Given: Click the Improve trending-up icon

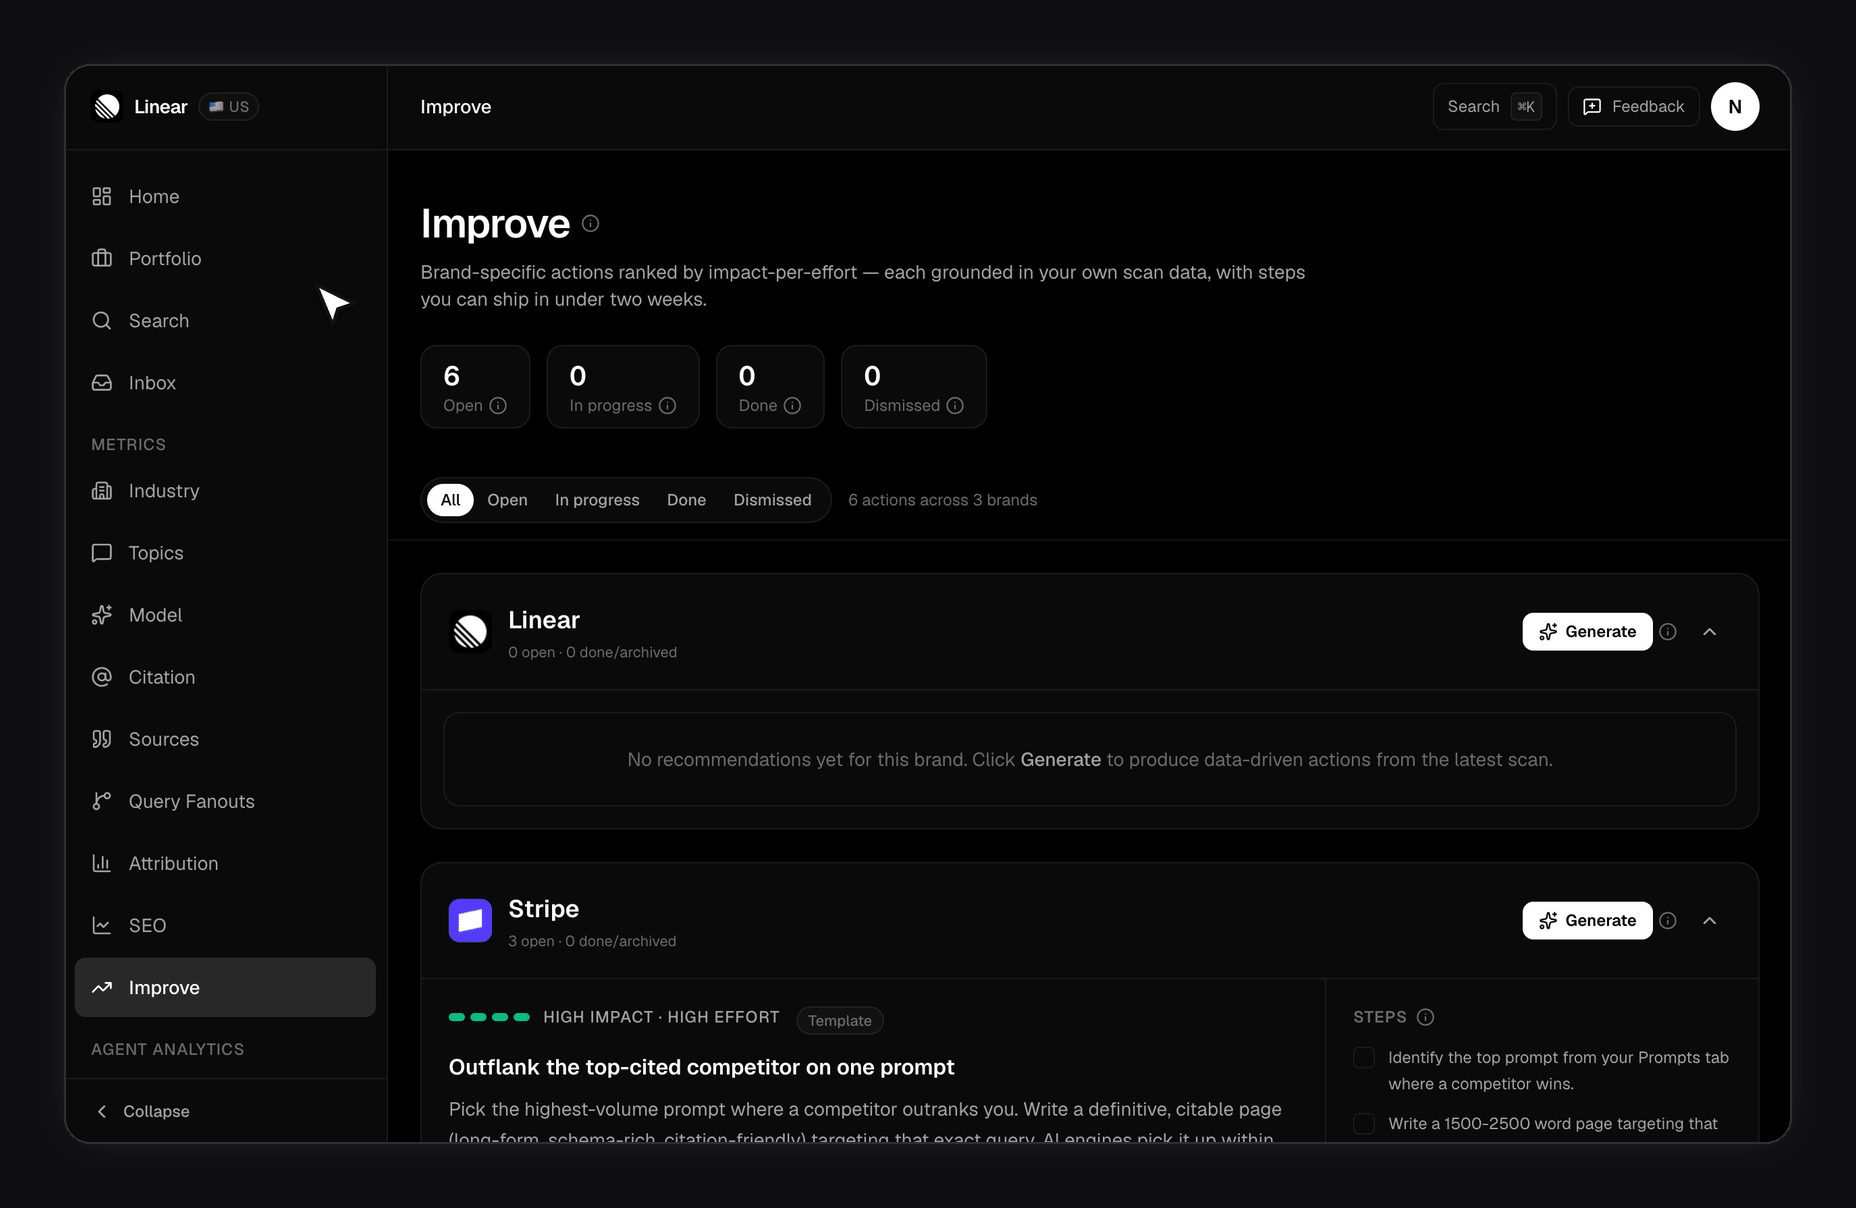Looking at the screenshot, I should point(102,987).
